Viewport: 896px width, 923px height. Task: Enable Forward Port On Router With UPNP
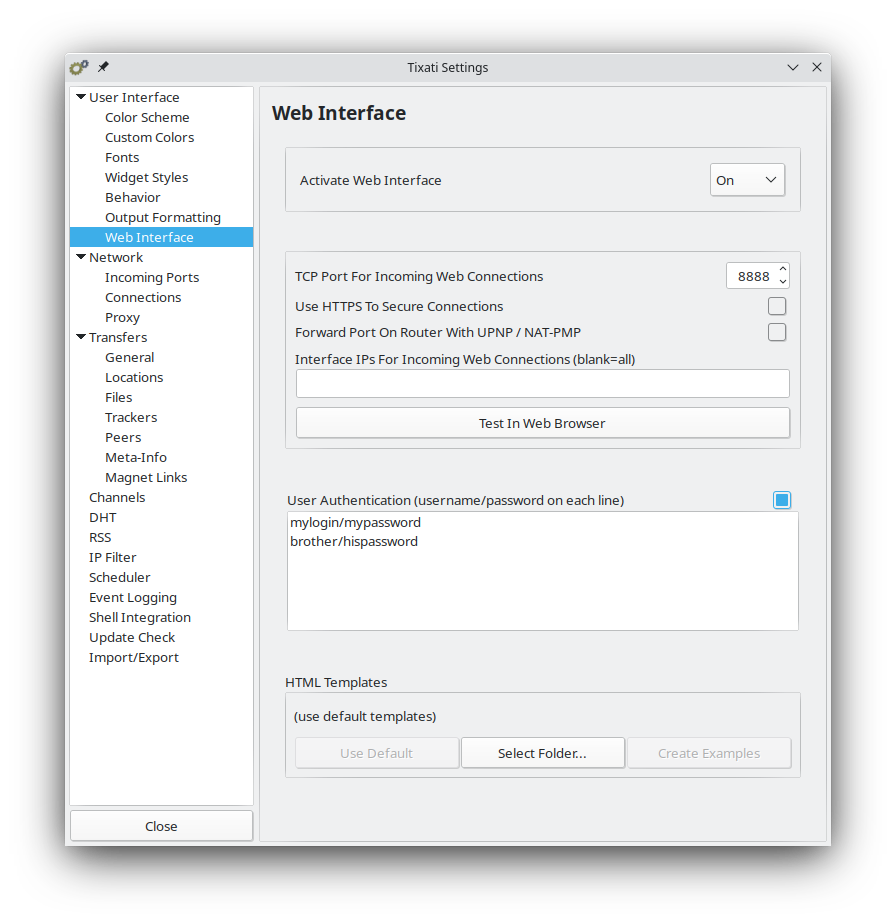tap(777, 332)
